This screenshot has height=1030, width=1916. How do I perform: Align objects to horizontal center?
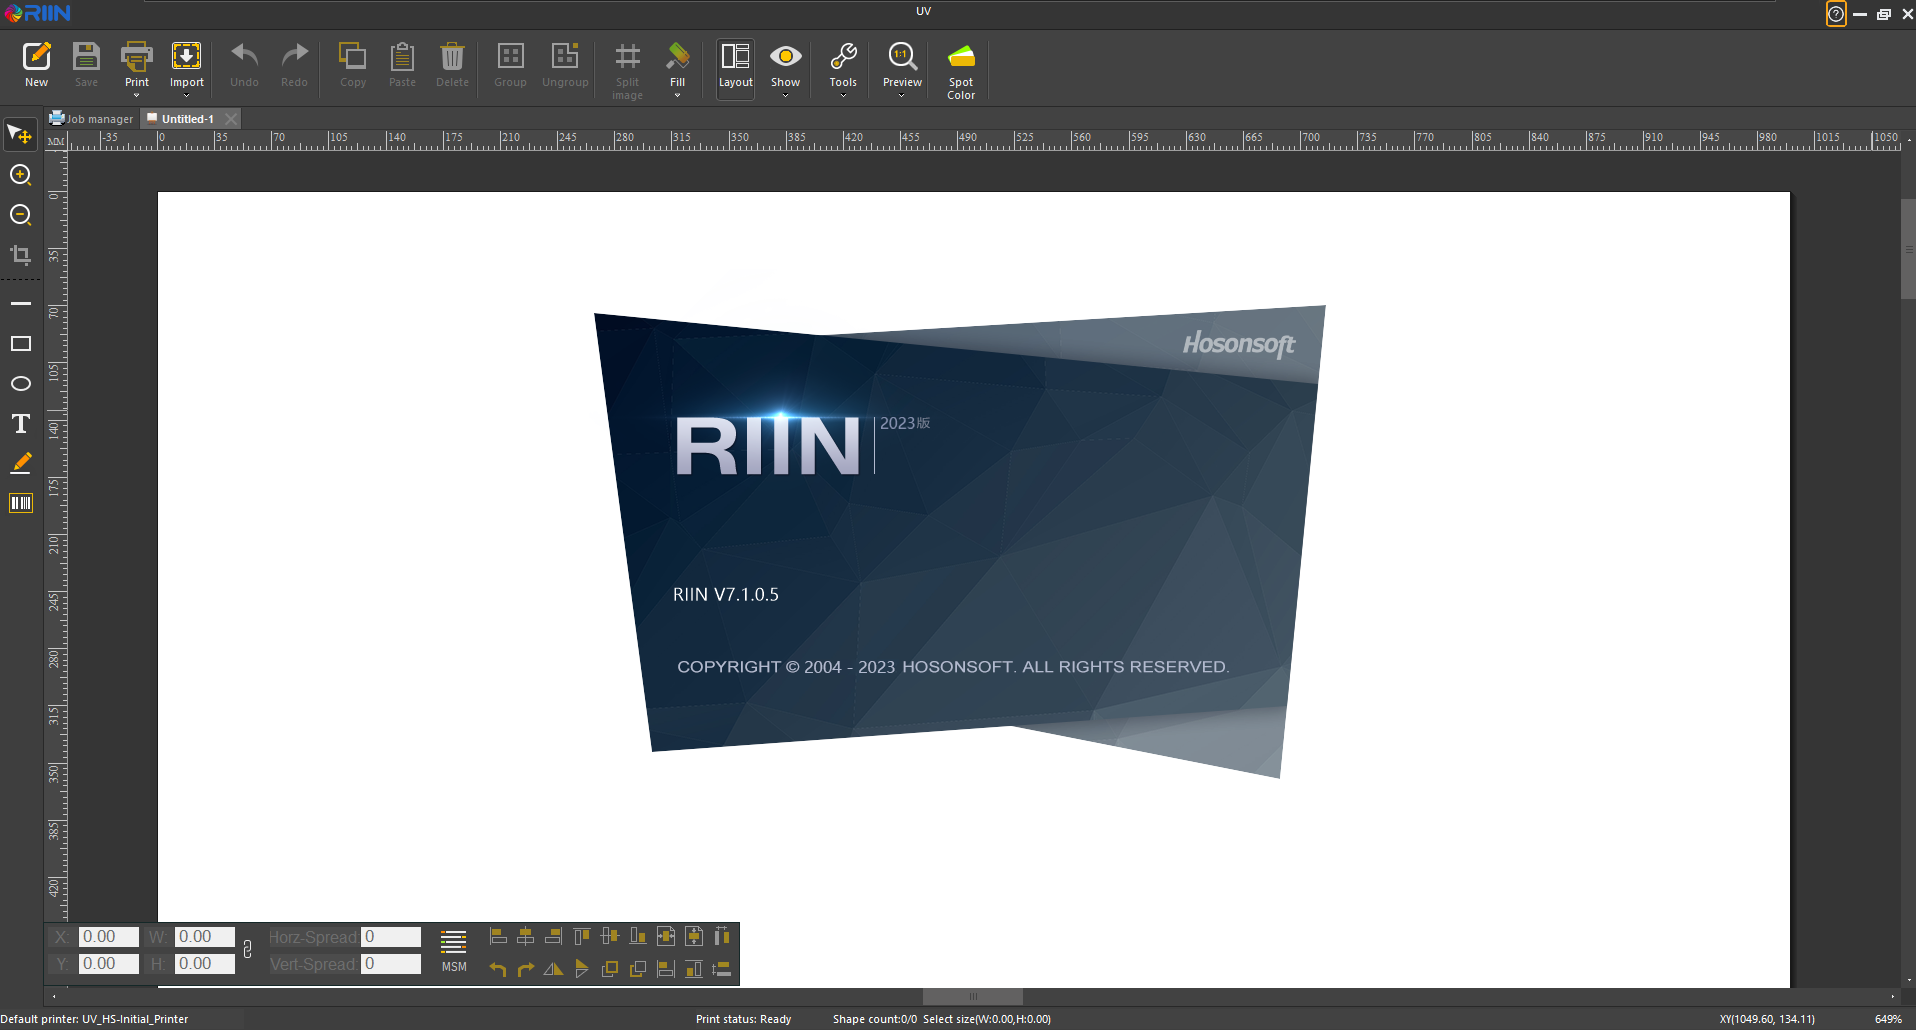coord(525,936)
